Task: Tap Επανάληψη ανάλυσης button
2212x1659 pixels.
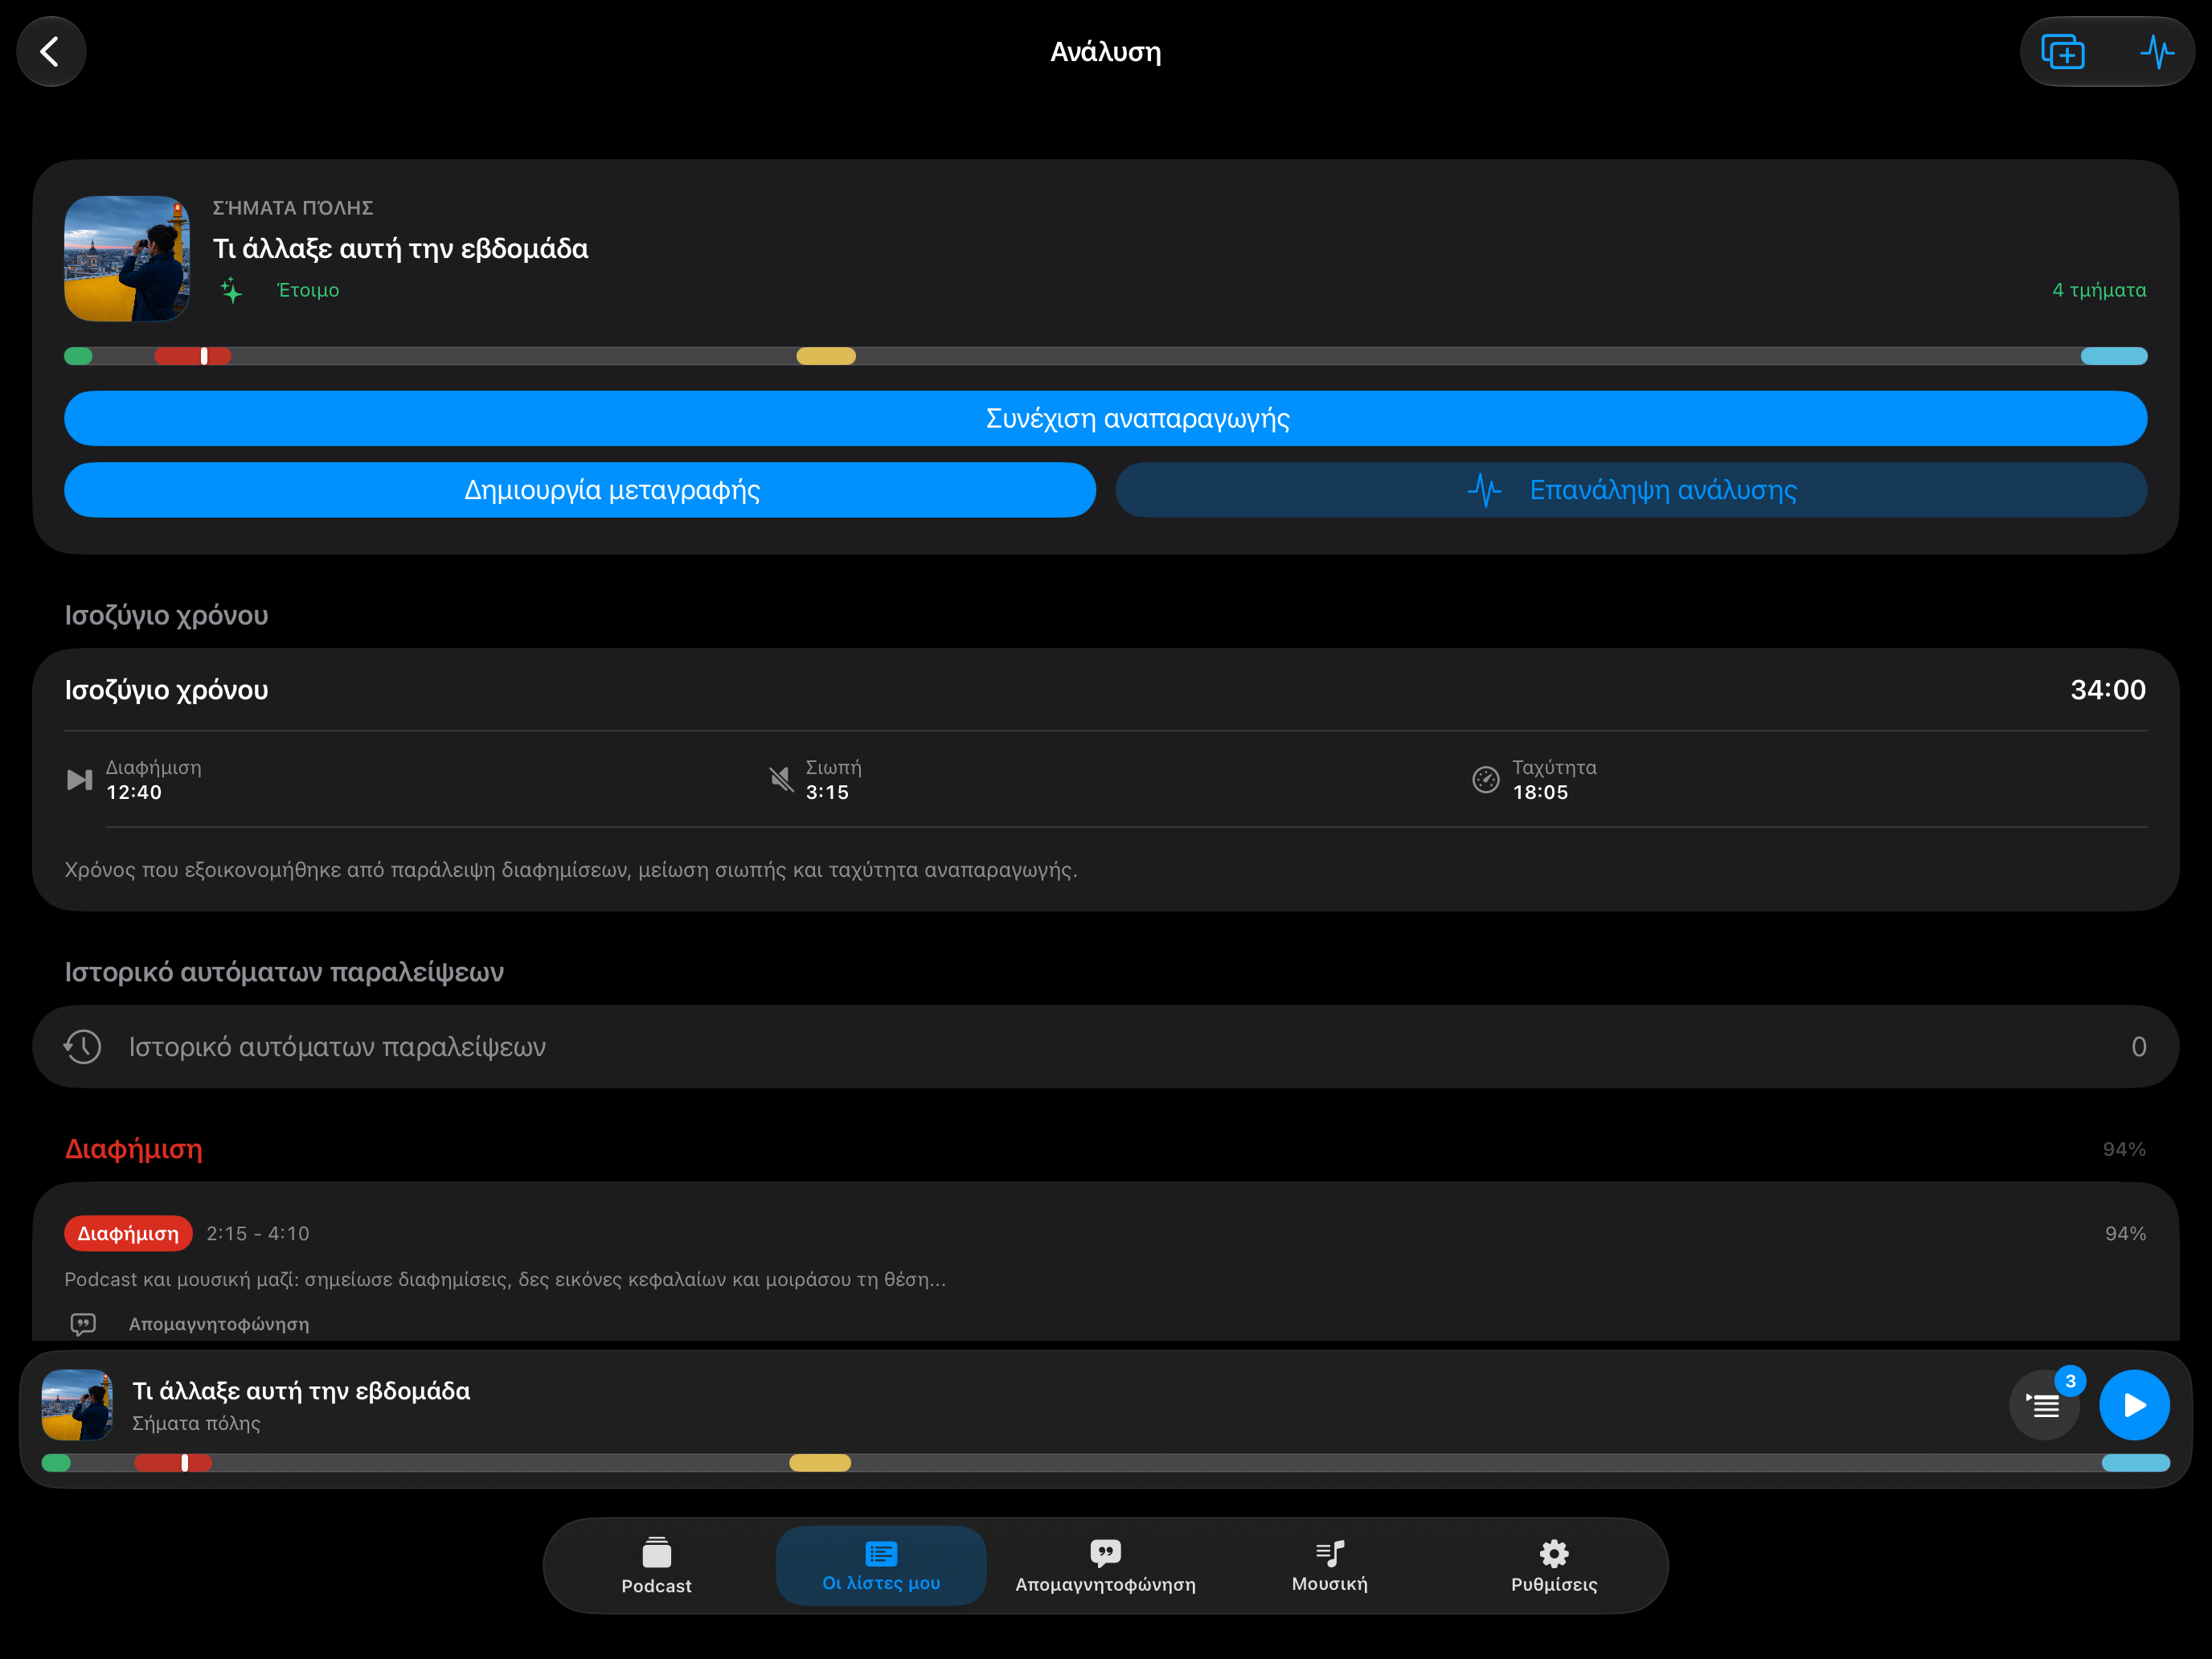Action: [1631, 490]
